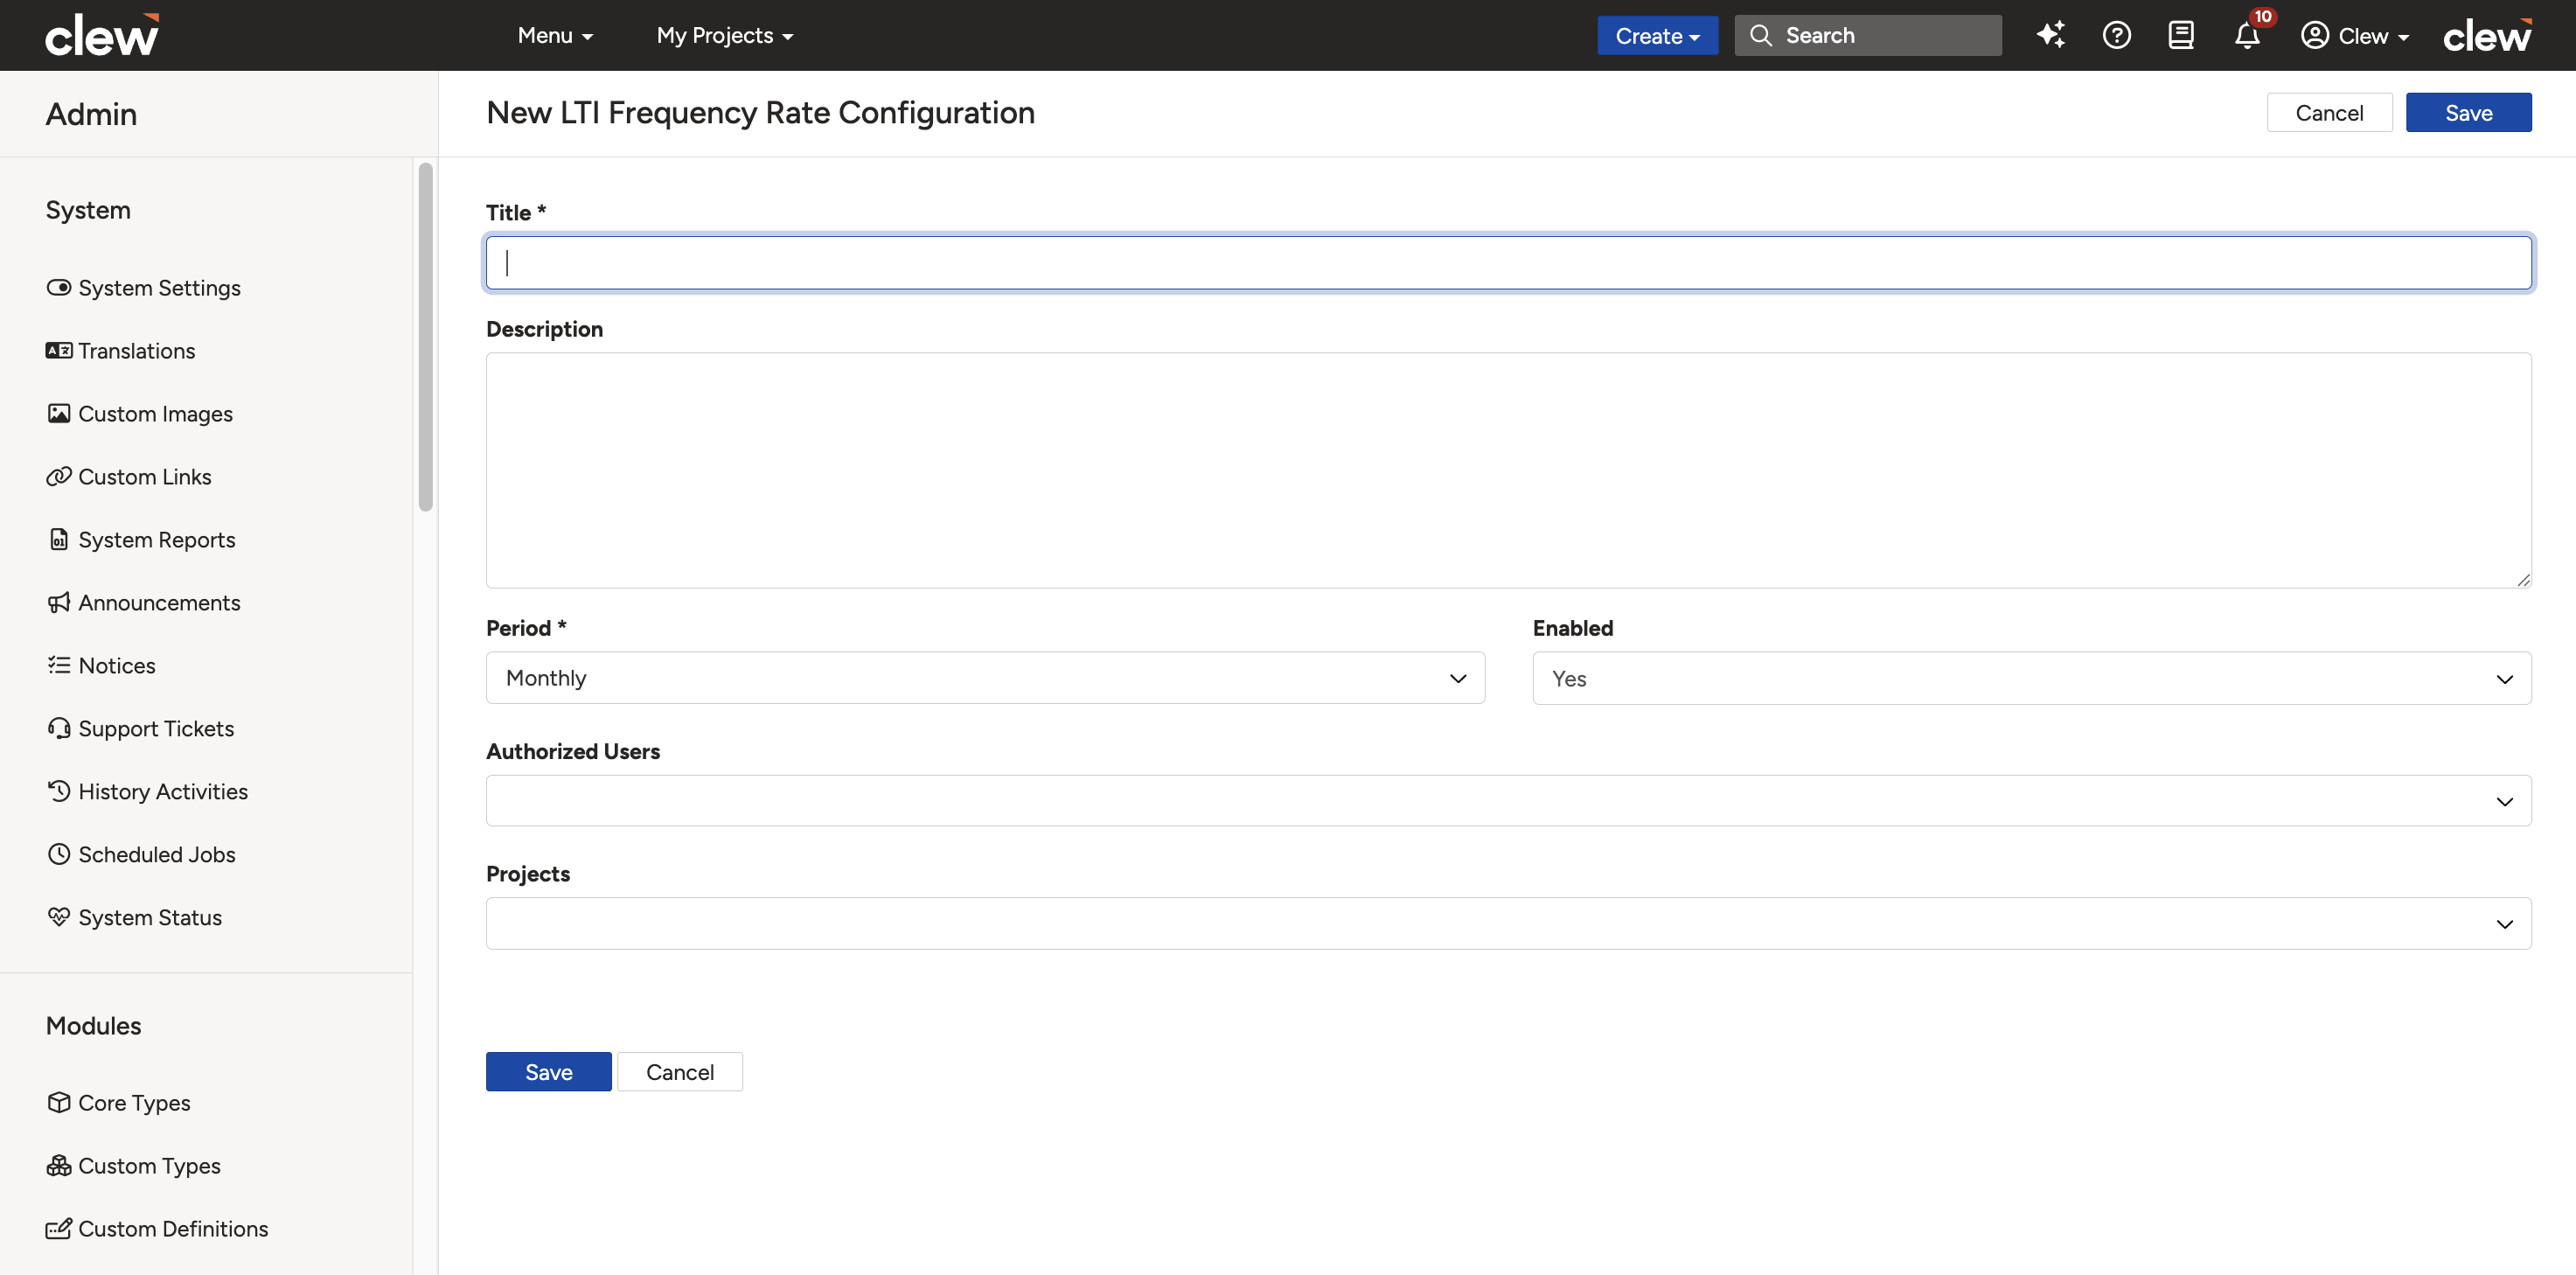Open the My Projects dropdown menu

[x=725, y=35]
